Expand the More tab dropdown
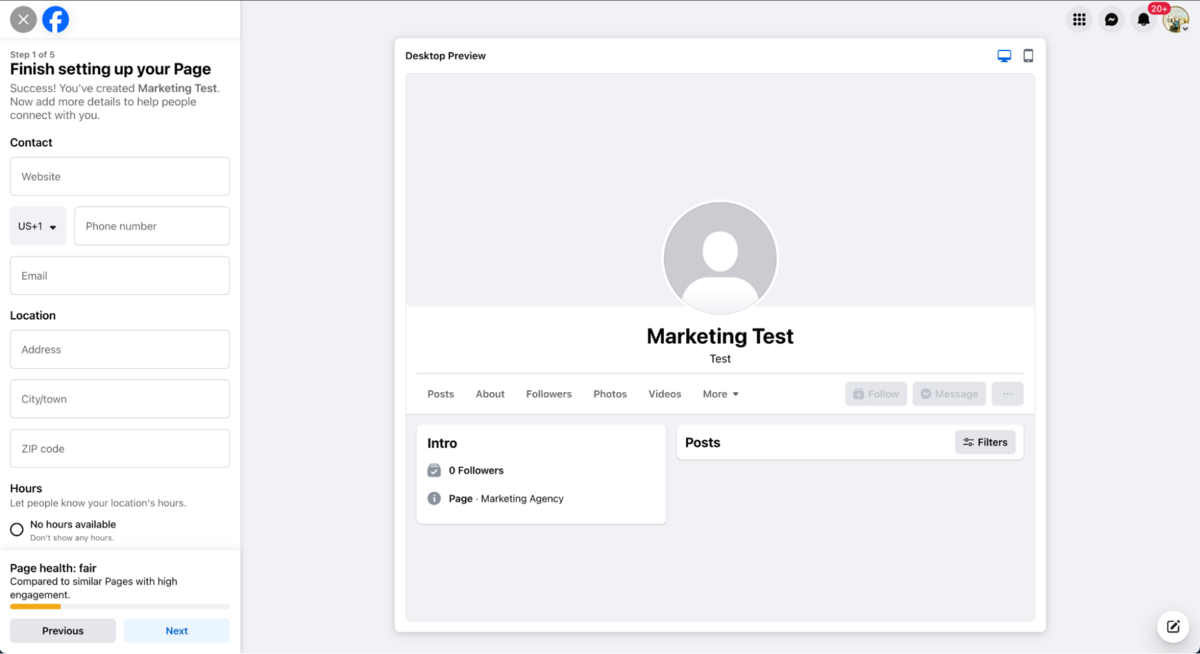This screenshot has height=654, width=1200. point(721,394)
